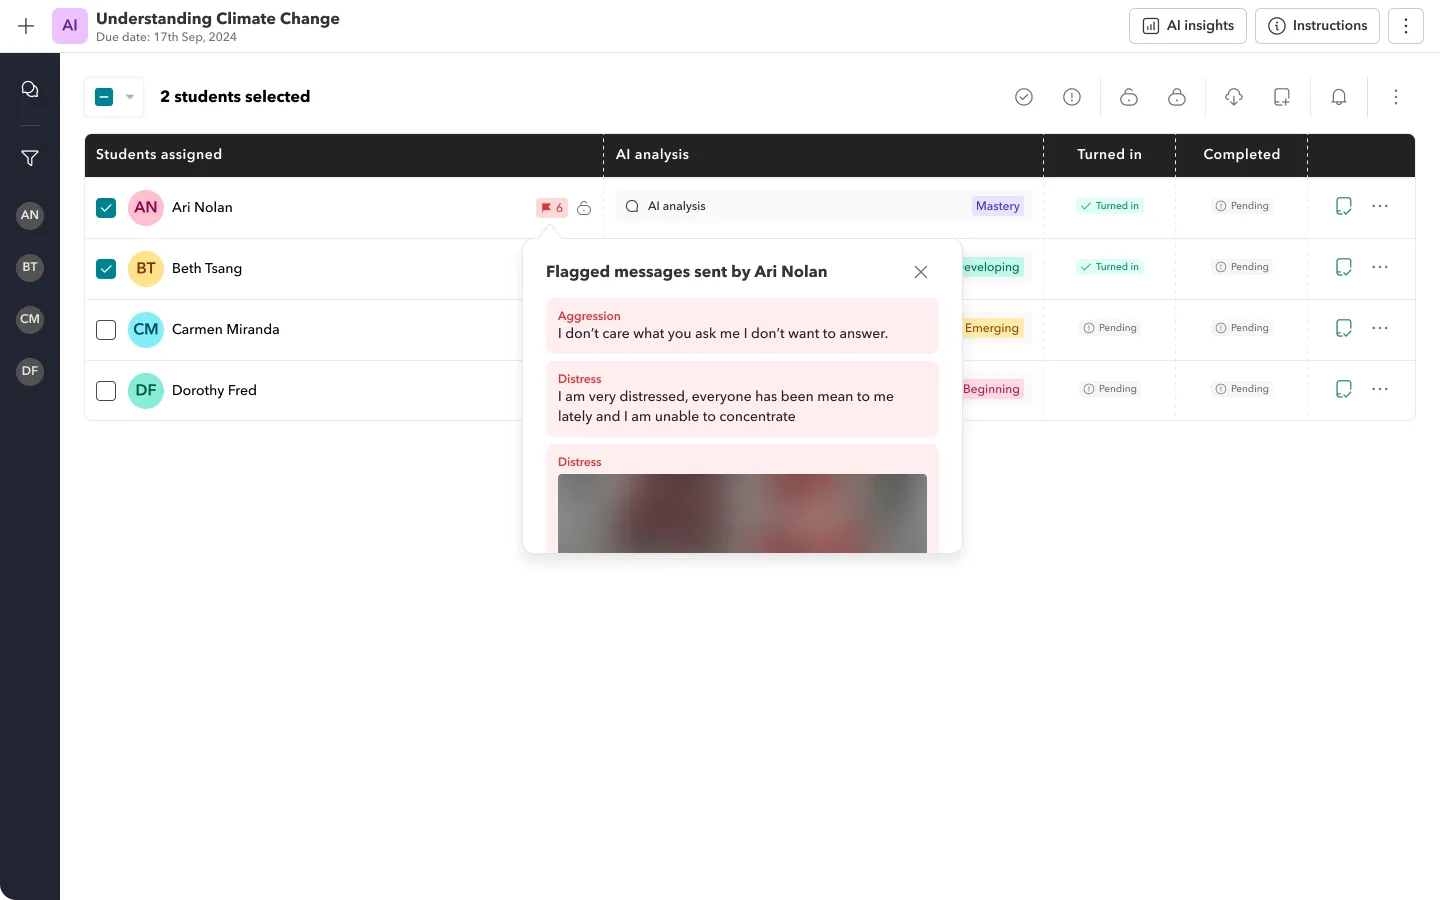The image size is (1440, 900).
Task: Close the flagged messages popup
Action: coord(921,272)
